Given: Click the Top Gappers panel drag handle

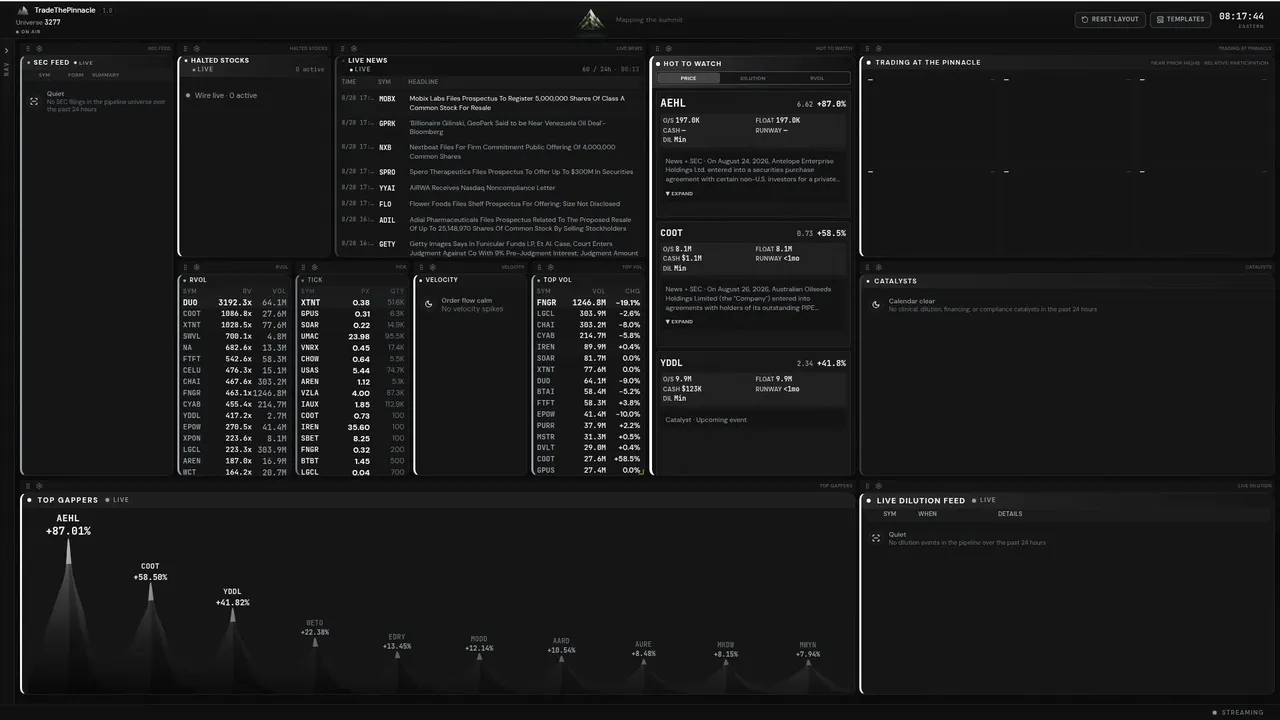Looking at the screenshot, I should tap(26, 486).
